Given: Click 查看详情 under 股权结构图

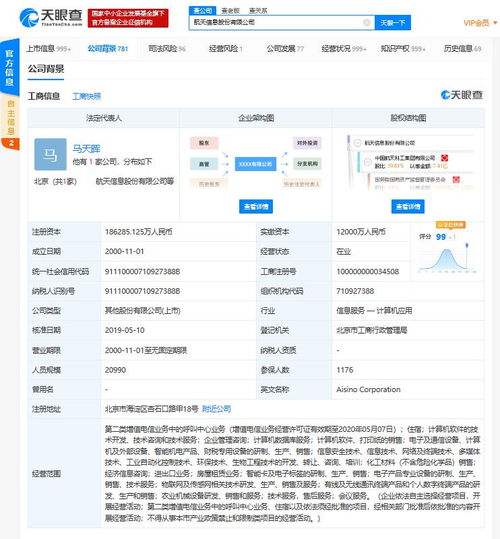Looking at the screenshot, I should pos(408,206).
